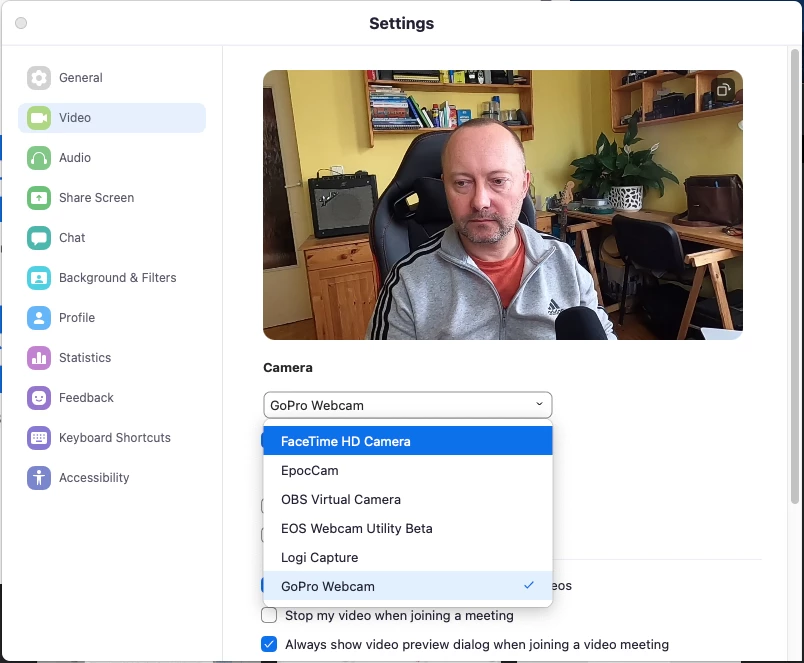The width and height of the screenshot is (804, 663).
Task: View Statistics settings
Action: coord(112,358)
